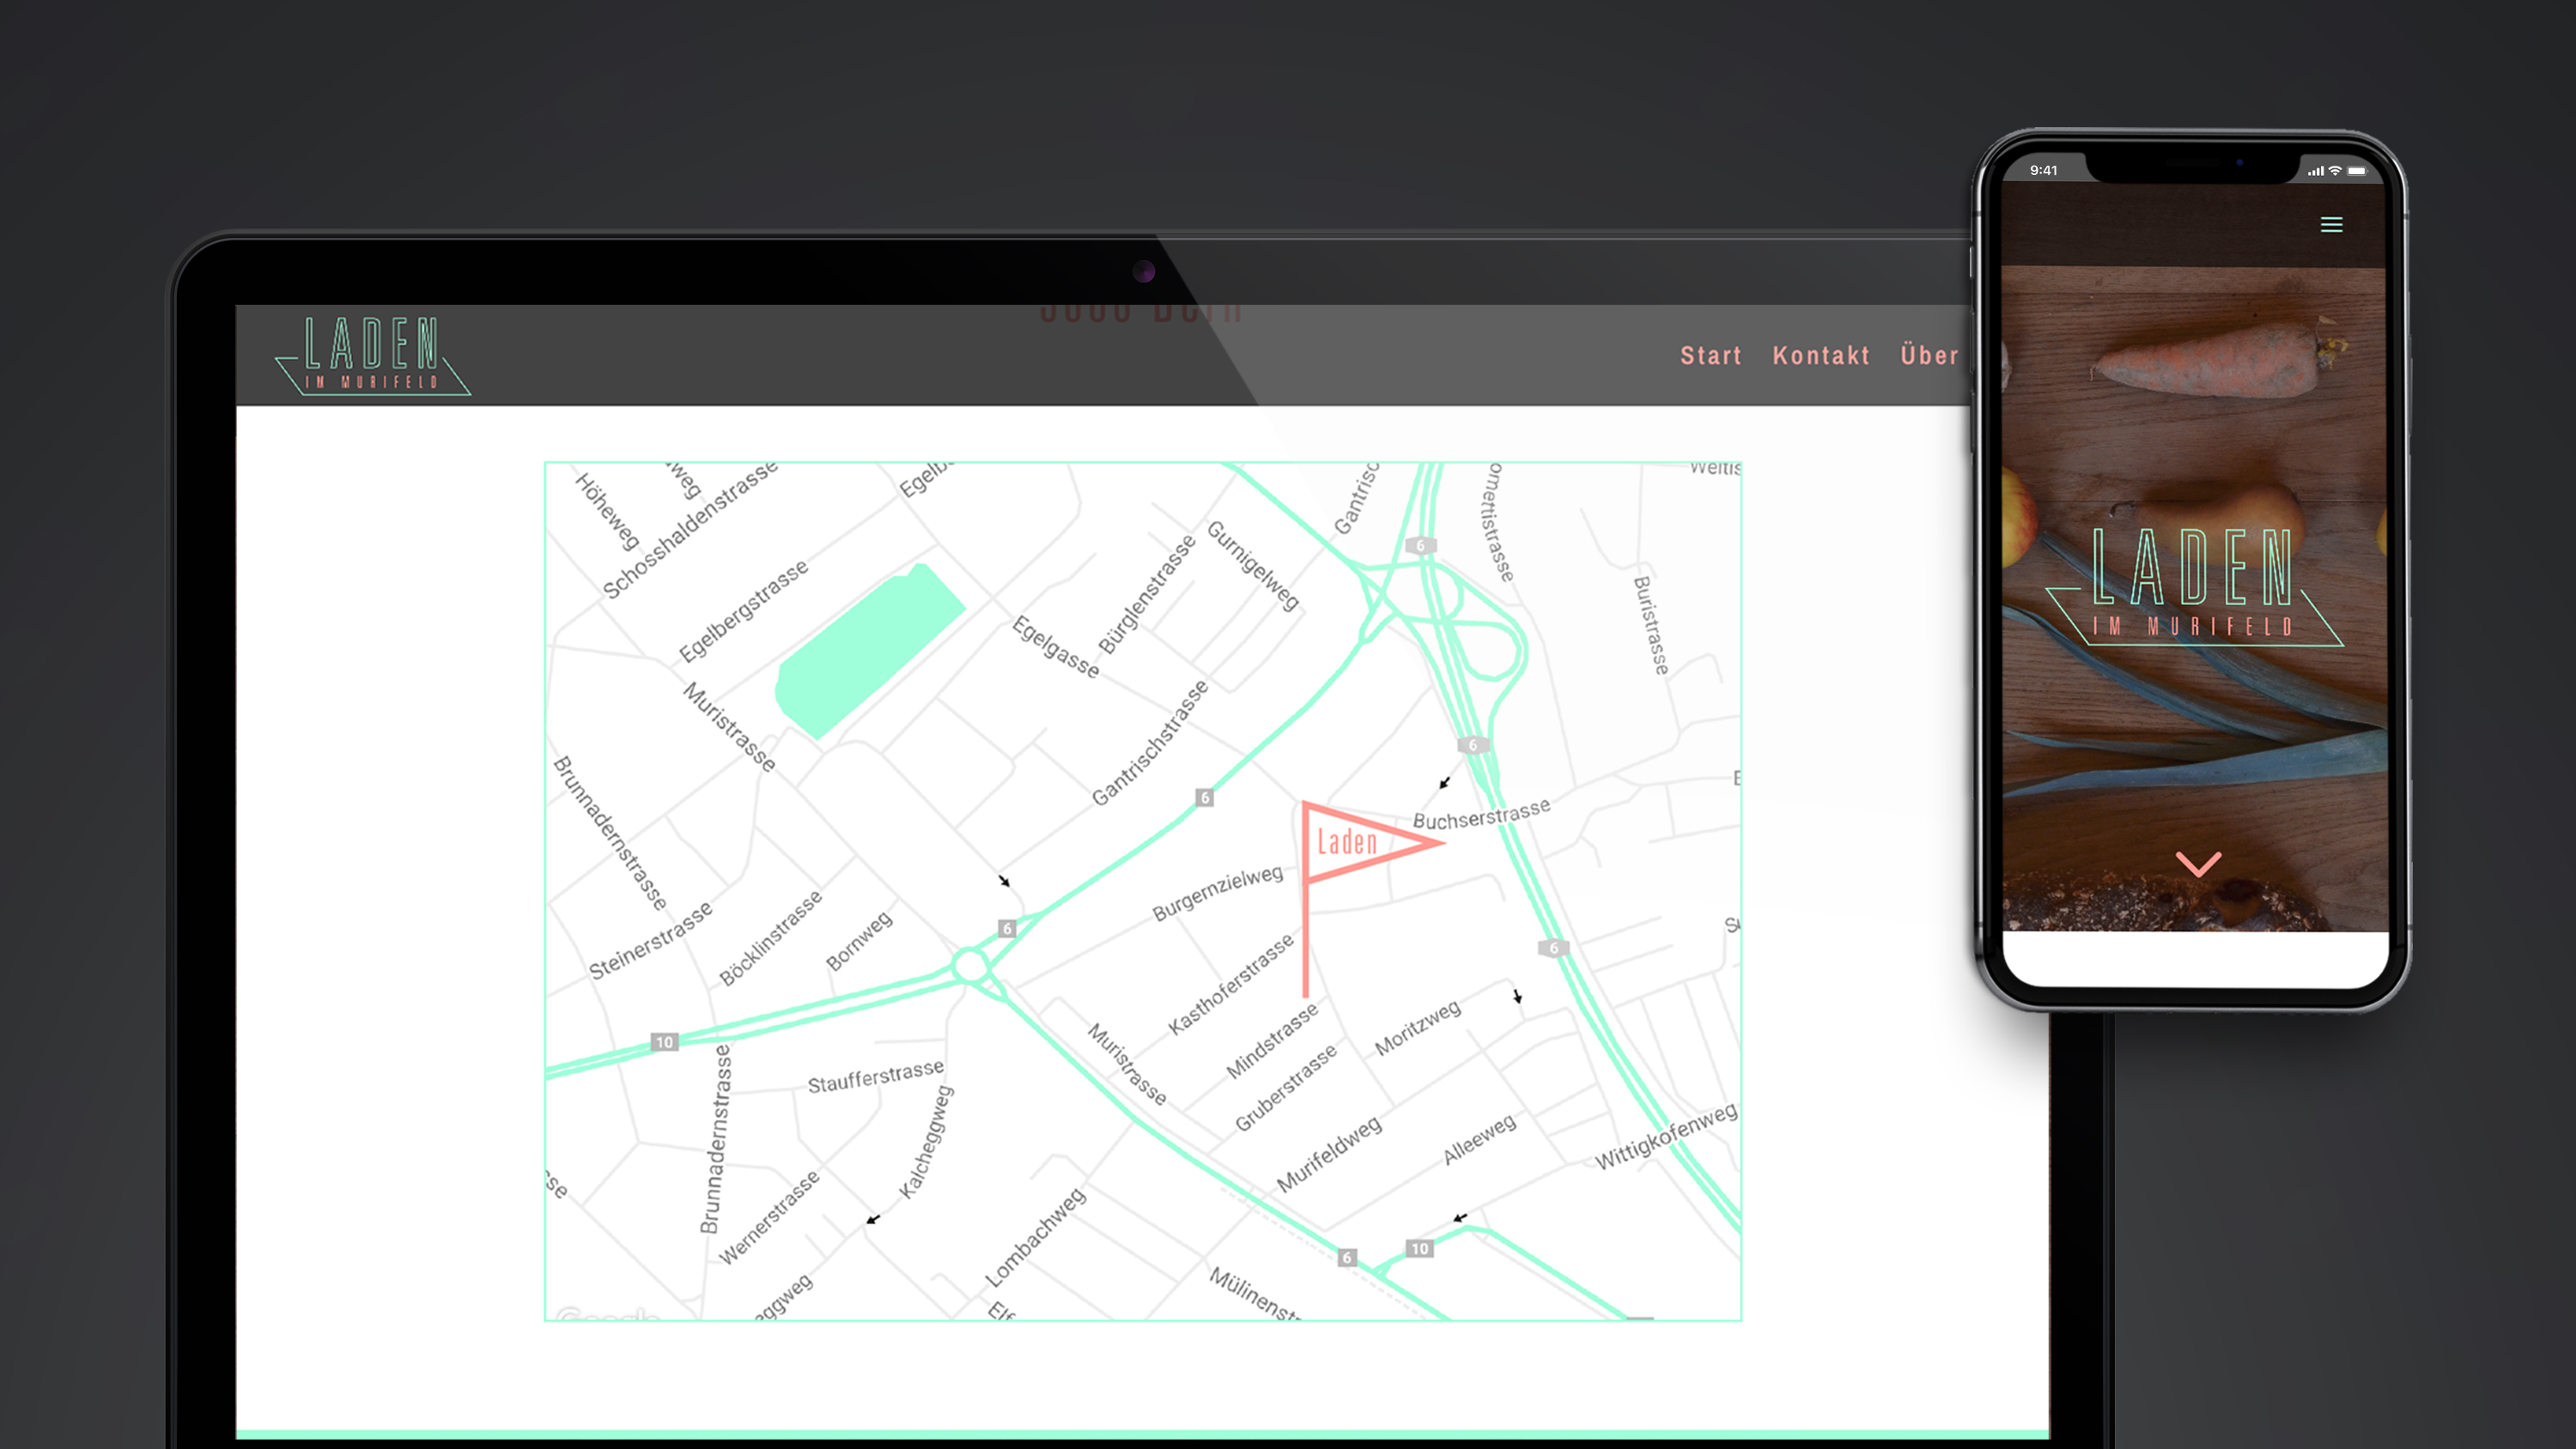Click the route 10 badge near Brunnadernstrasse
This screenshot has width=2576, height=1449.
coord(664,1042)
